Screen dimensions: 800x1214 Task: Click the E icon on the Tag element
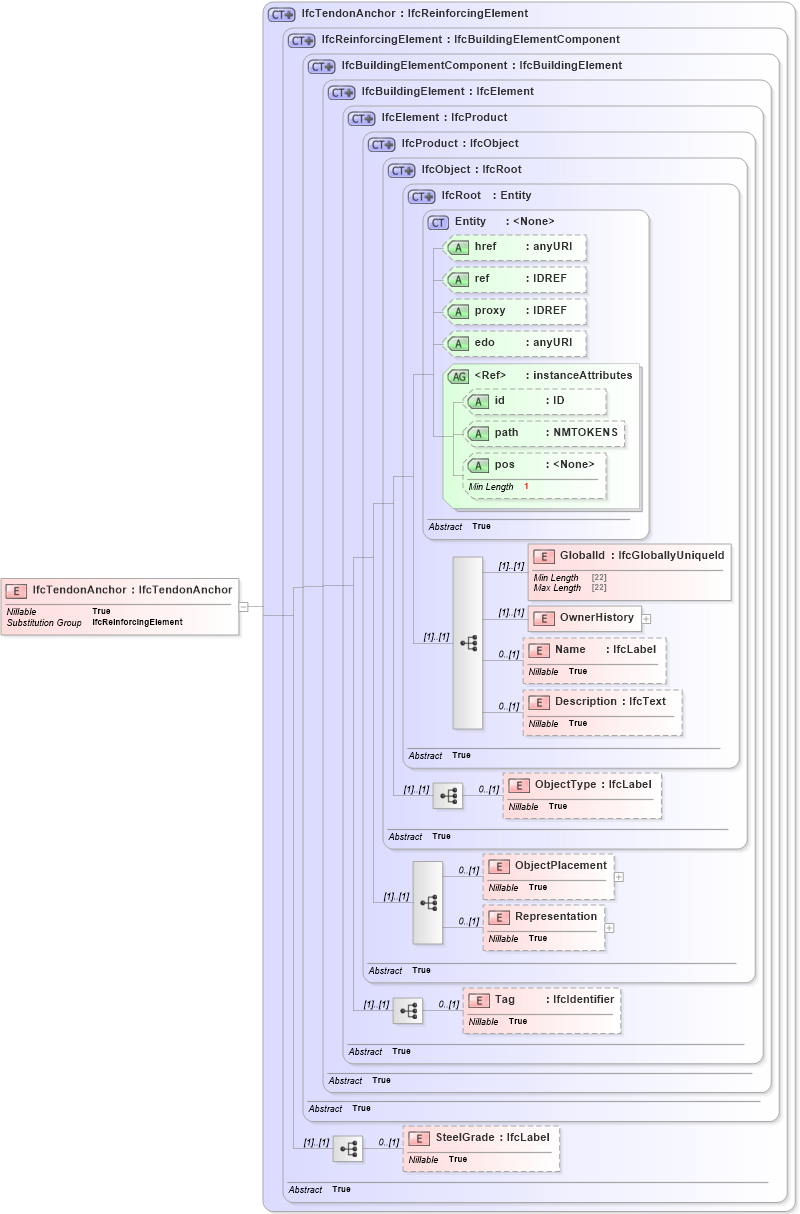pyautogui.click(x=482, y=999)
